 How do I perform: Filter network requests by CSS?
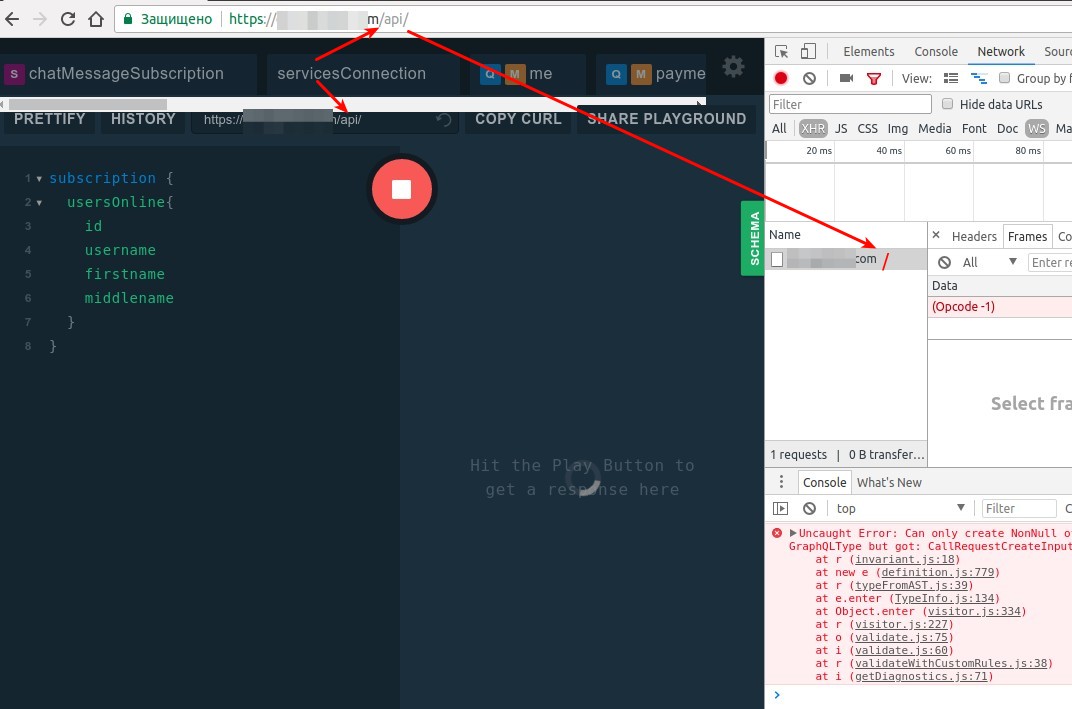pos(868,129)
